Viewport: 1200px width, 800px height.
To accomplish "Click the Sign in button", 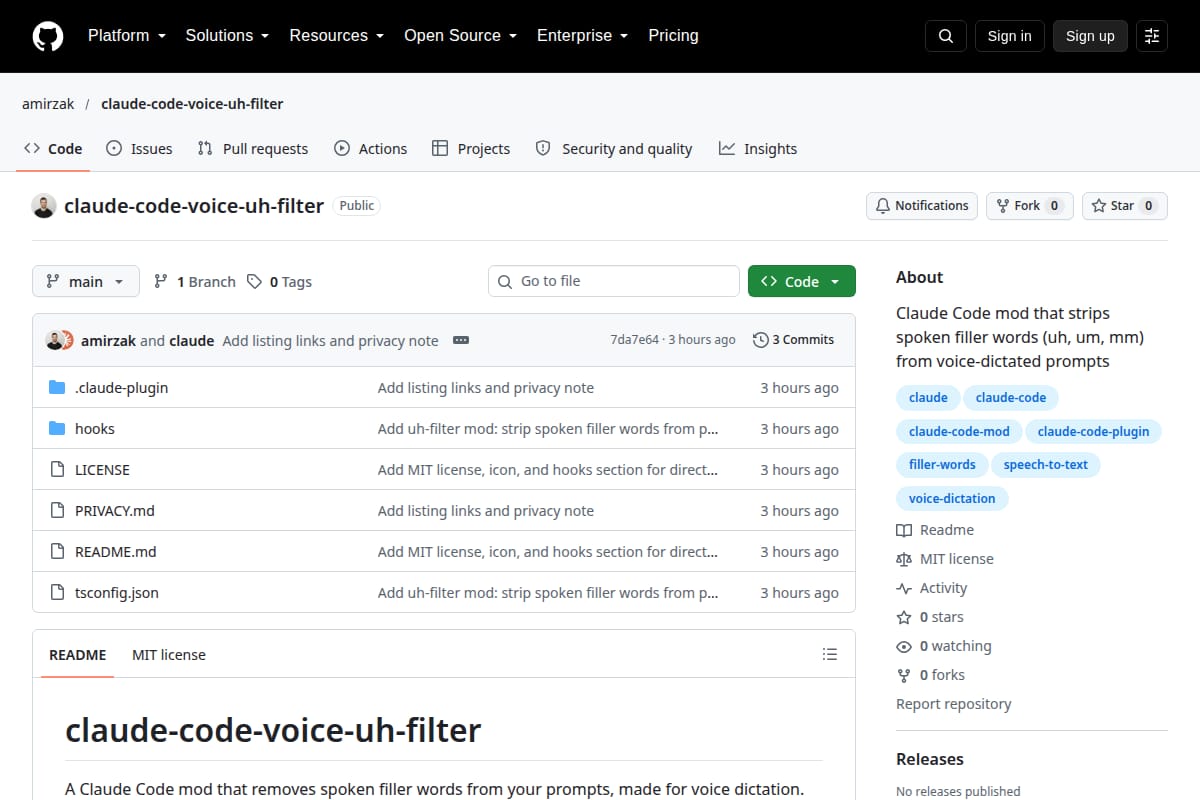I will (1009, 36).
